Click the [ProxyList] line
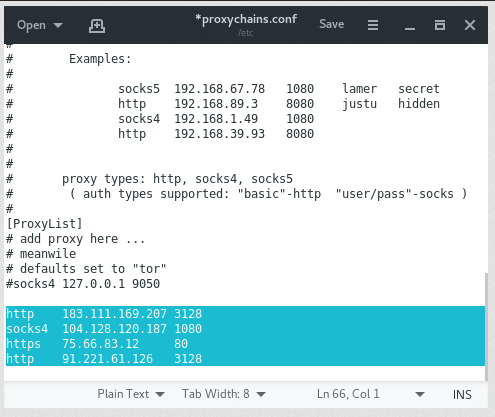The image size is (495, 417). click(44, 224)
